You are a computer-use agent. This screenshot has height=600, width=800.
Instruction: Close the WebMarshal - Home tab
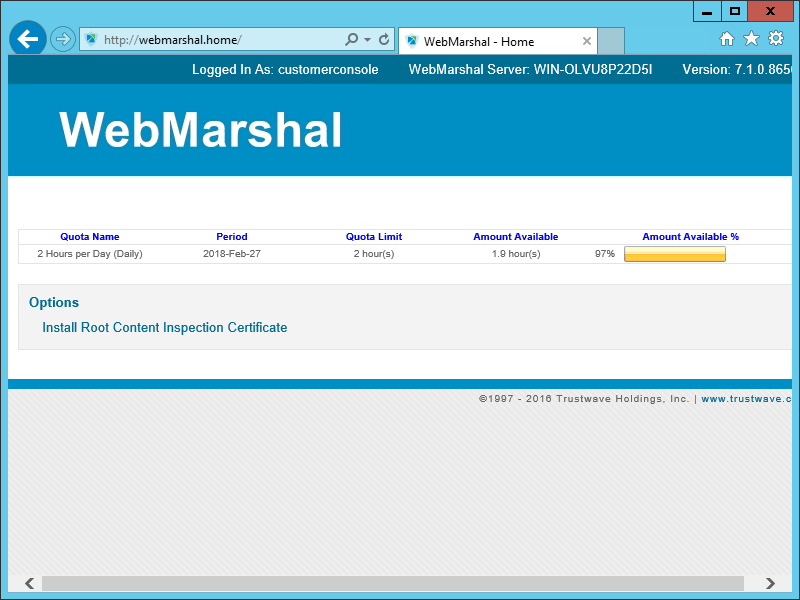tap(587, 42)
